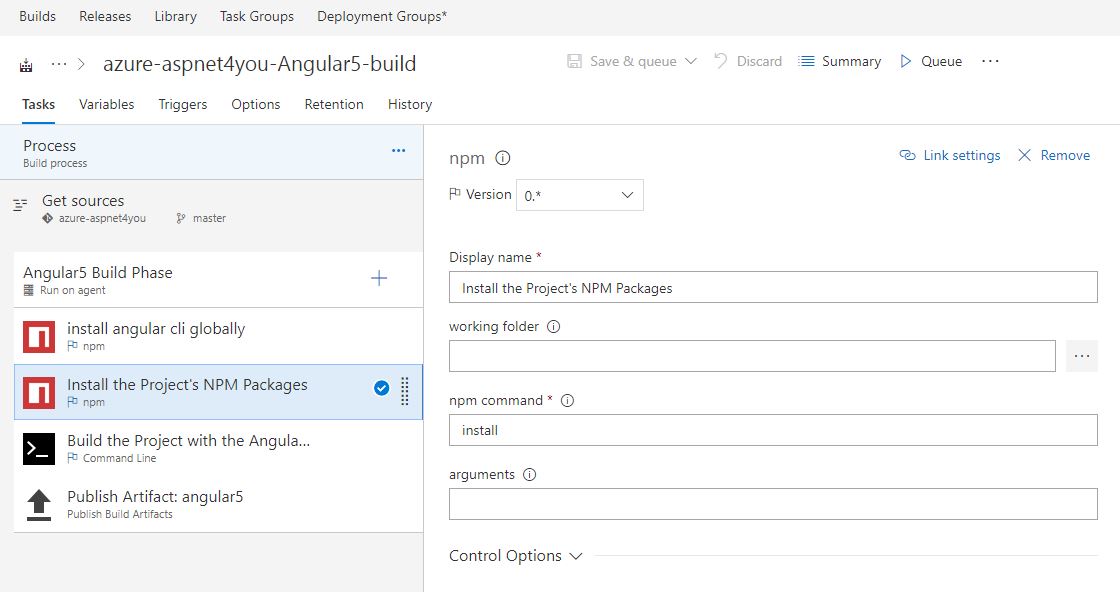Screen dimensions: 1120x592
Task: Select the Publish Artifact: angular5 task
Action: click(219, 504)
